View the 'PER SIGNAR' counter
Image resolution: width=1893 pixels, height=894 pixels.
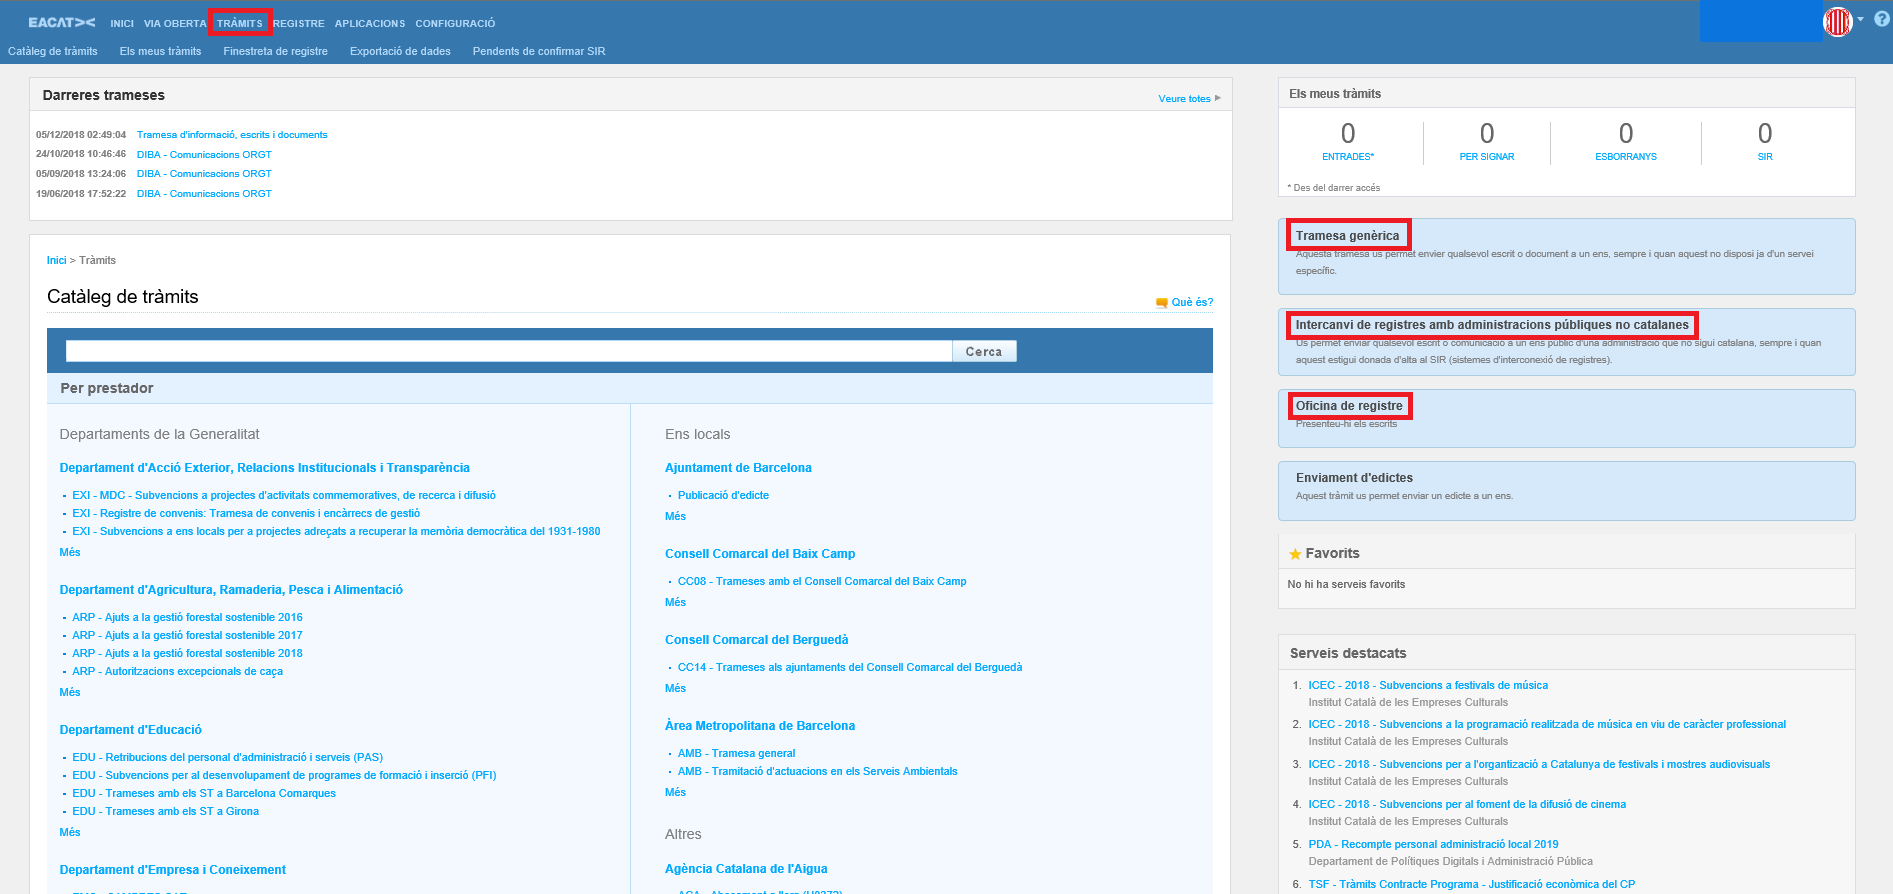coord(1486,142)
